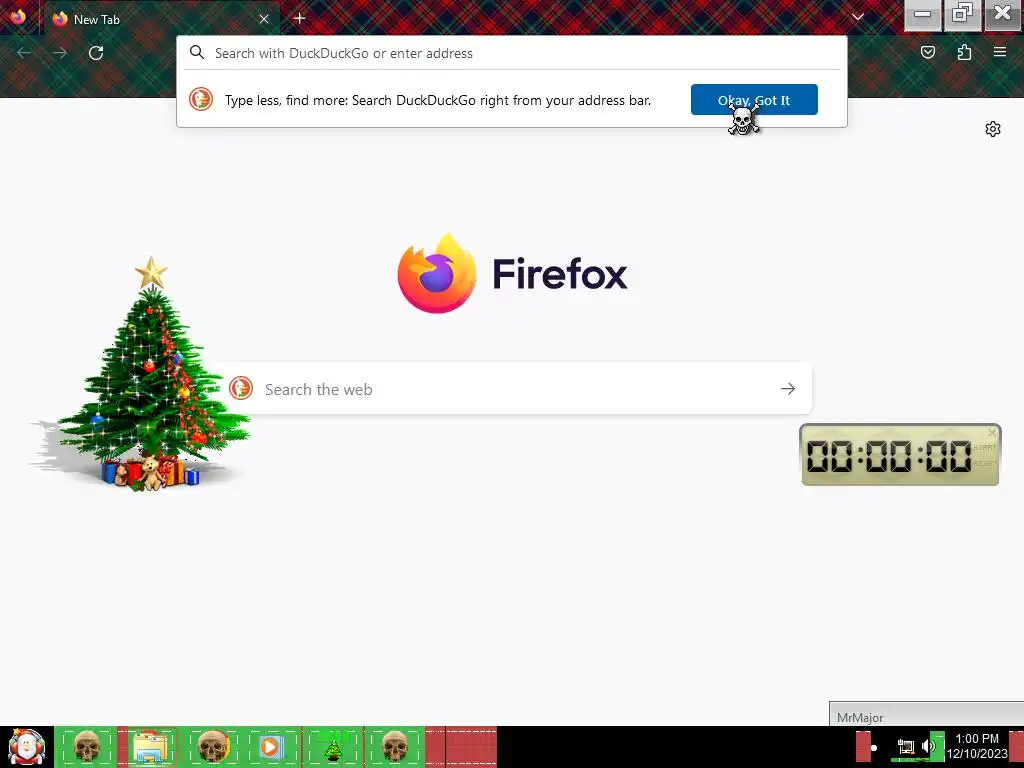1024x768 pixels.
Task: Open a new tab with plus button
Action: pyautogui.click(x=300, y=19)
